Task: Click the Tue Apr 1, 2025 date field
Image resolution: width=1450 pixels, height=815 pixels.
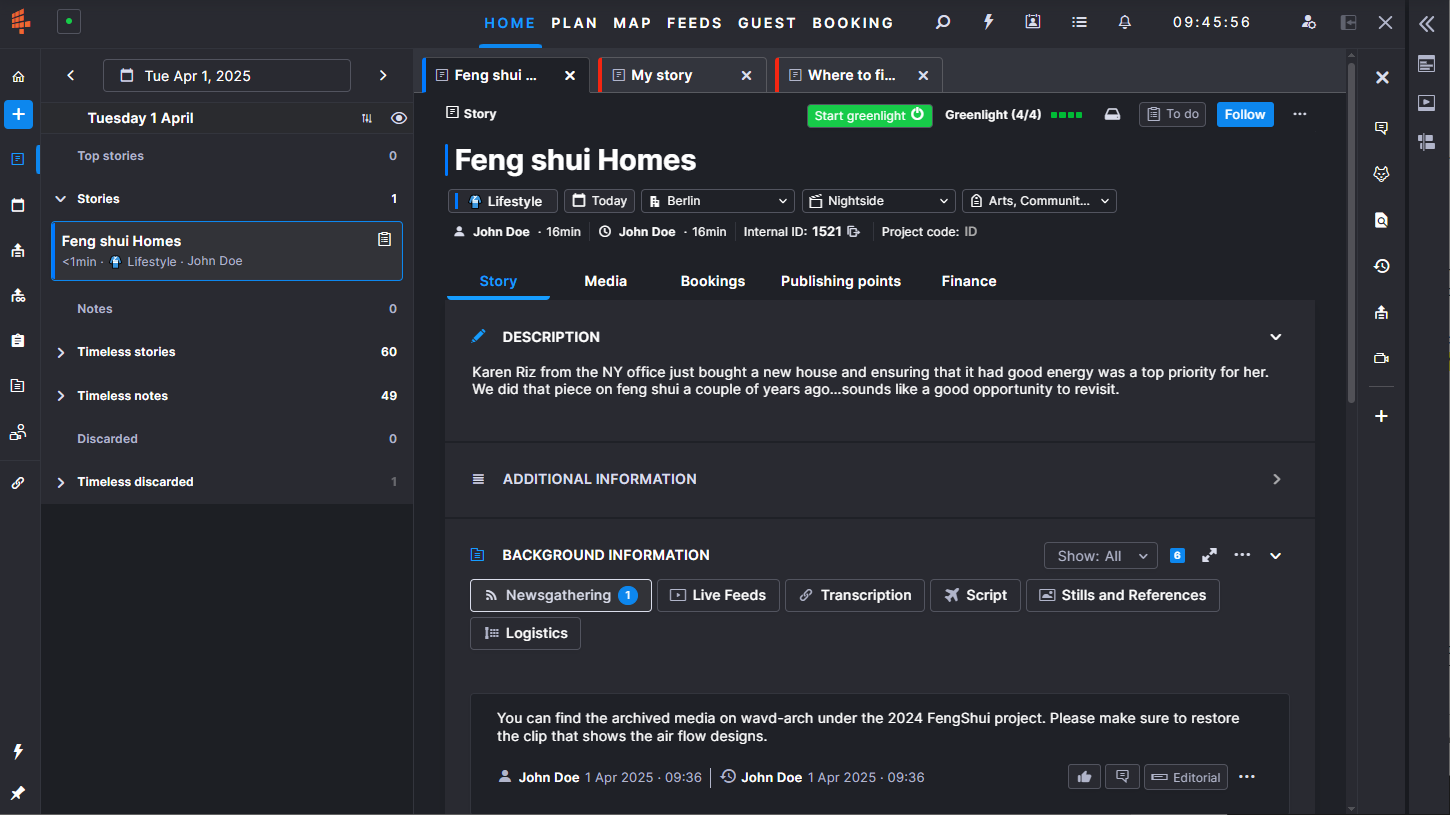Action: [x=227, y=76]
